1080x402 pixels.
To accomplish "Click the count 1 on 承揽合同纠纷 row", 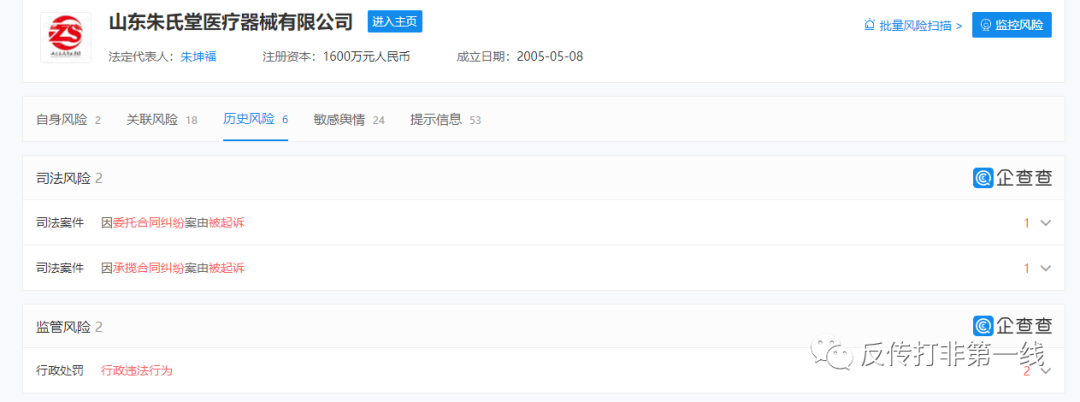I will pyautogui.click(x=1026, y=268).
